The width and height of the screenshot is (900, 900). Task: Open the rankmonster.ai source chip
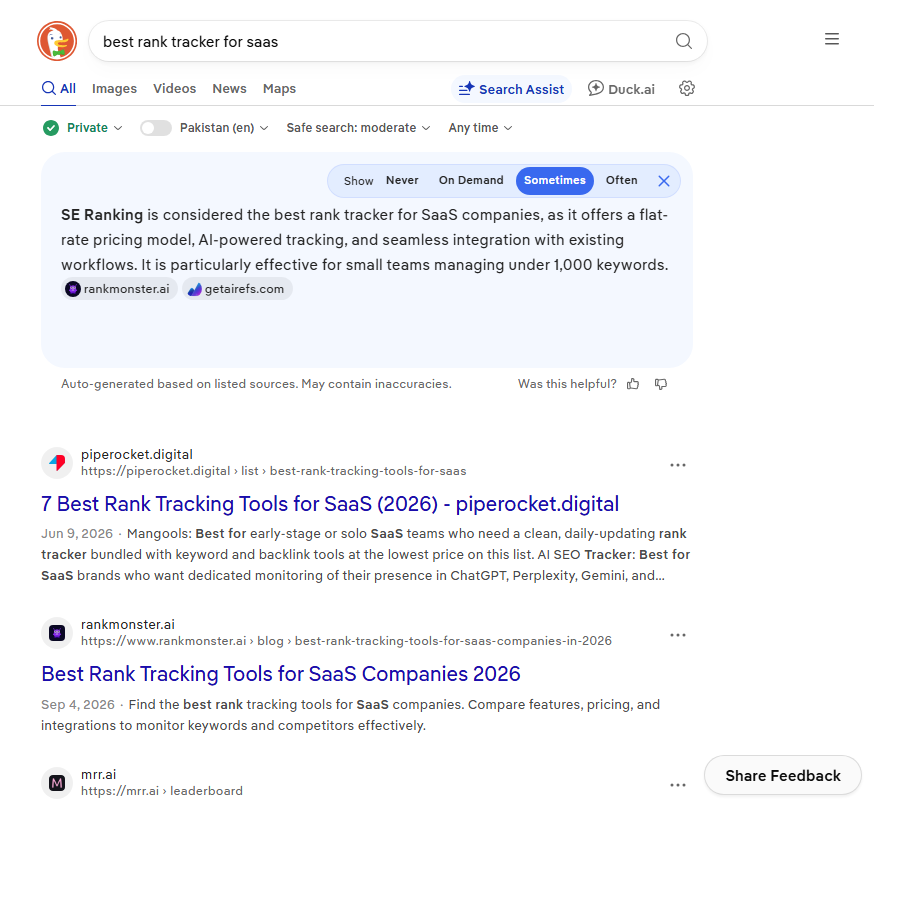(119, 289)
